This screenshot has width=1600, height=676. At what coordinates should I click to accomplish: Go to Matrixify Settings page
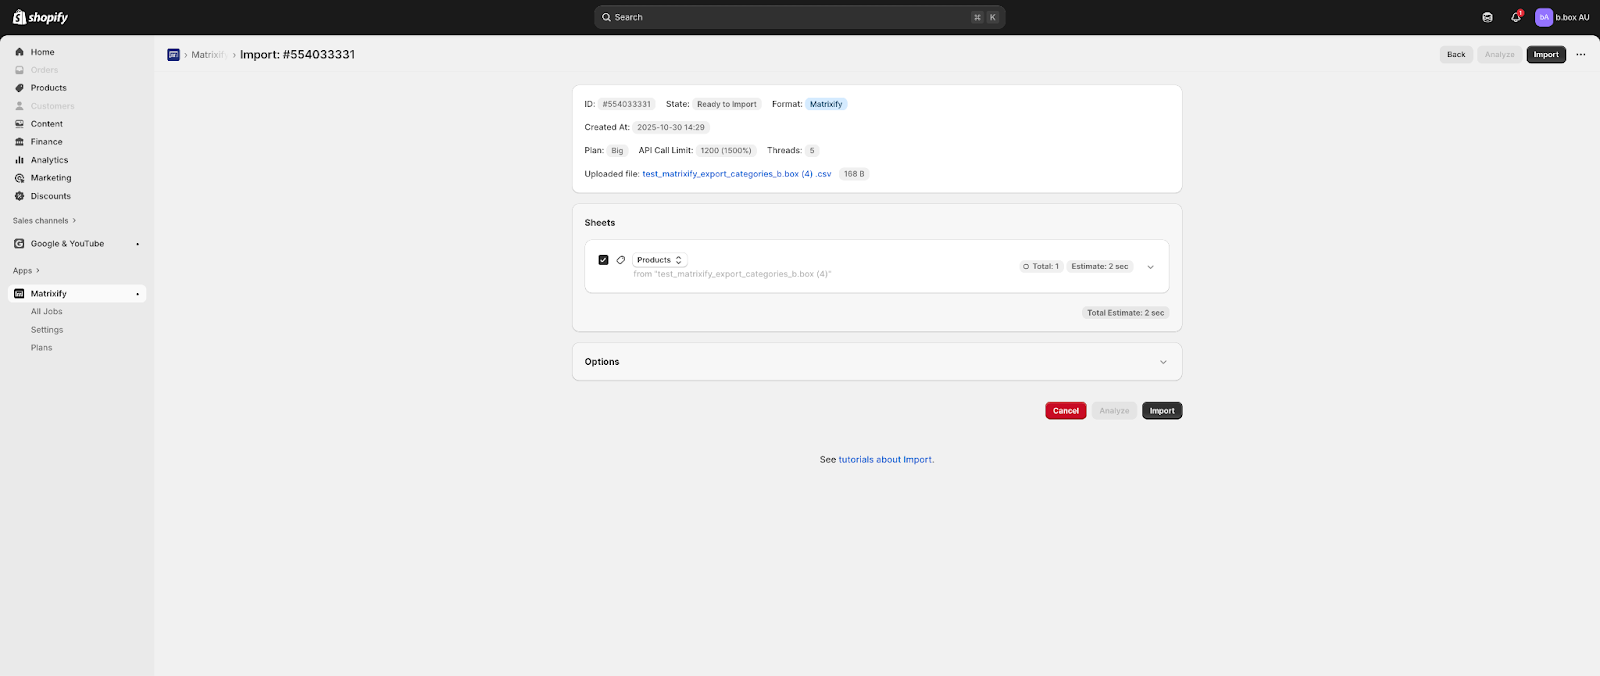(47, 330)
